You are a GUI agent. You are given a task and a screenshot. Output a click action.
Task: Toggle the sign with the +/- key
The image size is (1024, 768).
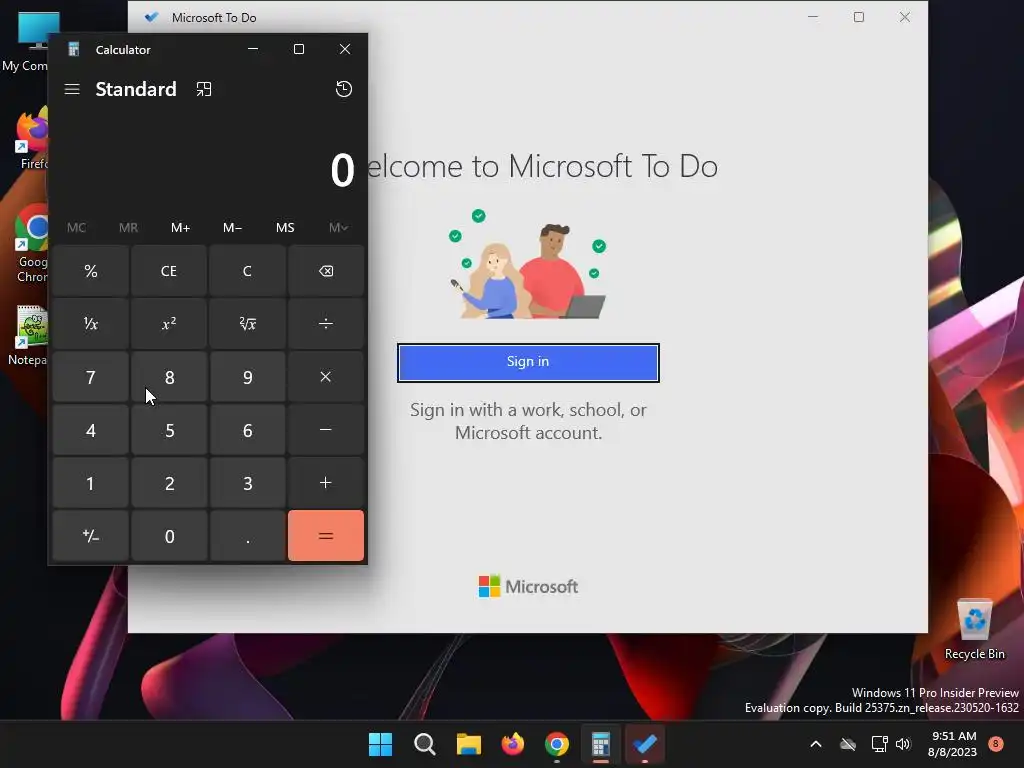point(91,536)
